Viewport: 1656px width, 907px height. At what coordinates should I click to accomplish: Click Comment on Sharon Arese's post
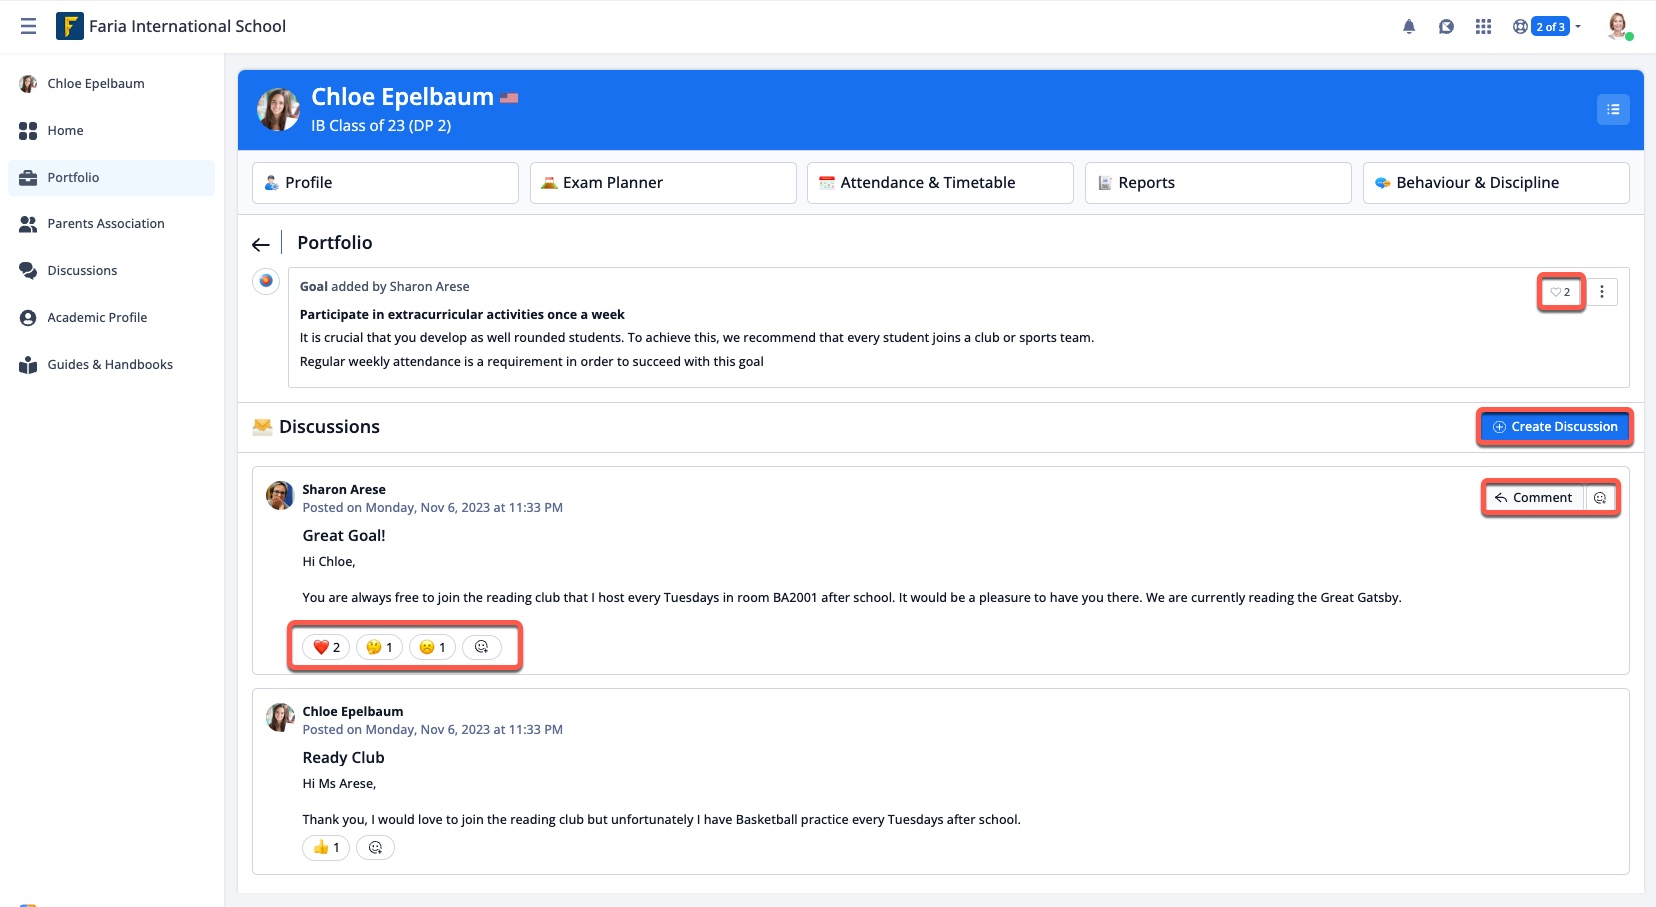click(x=1533, y=497)
